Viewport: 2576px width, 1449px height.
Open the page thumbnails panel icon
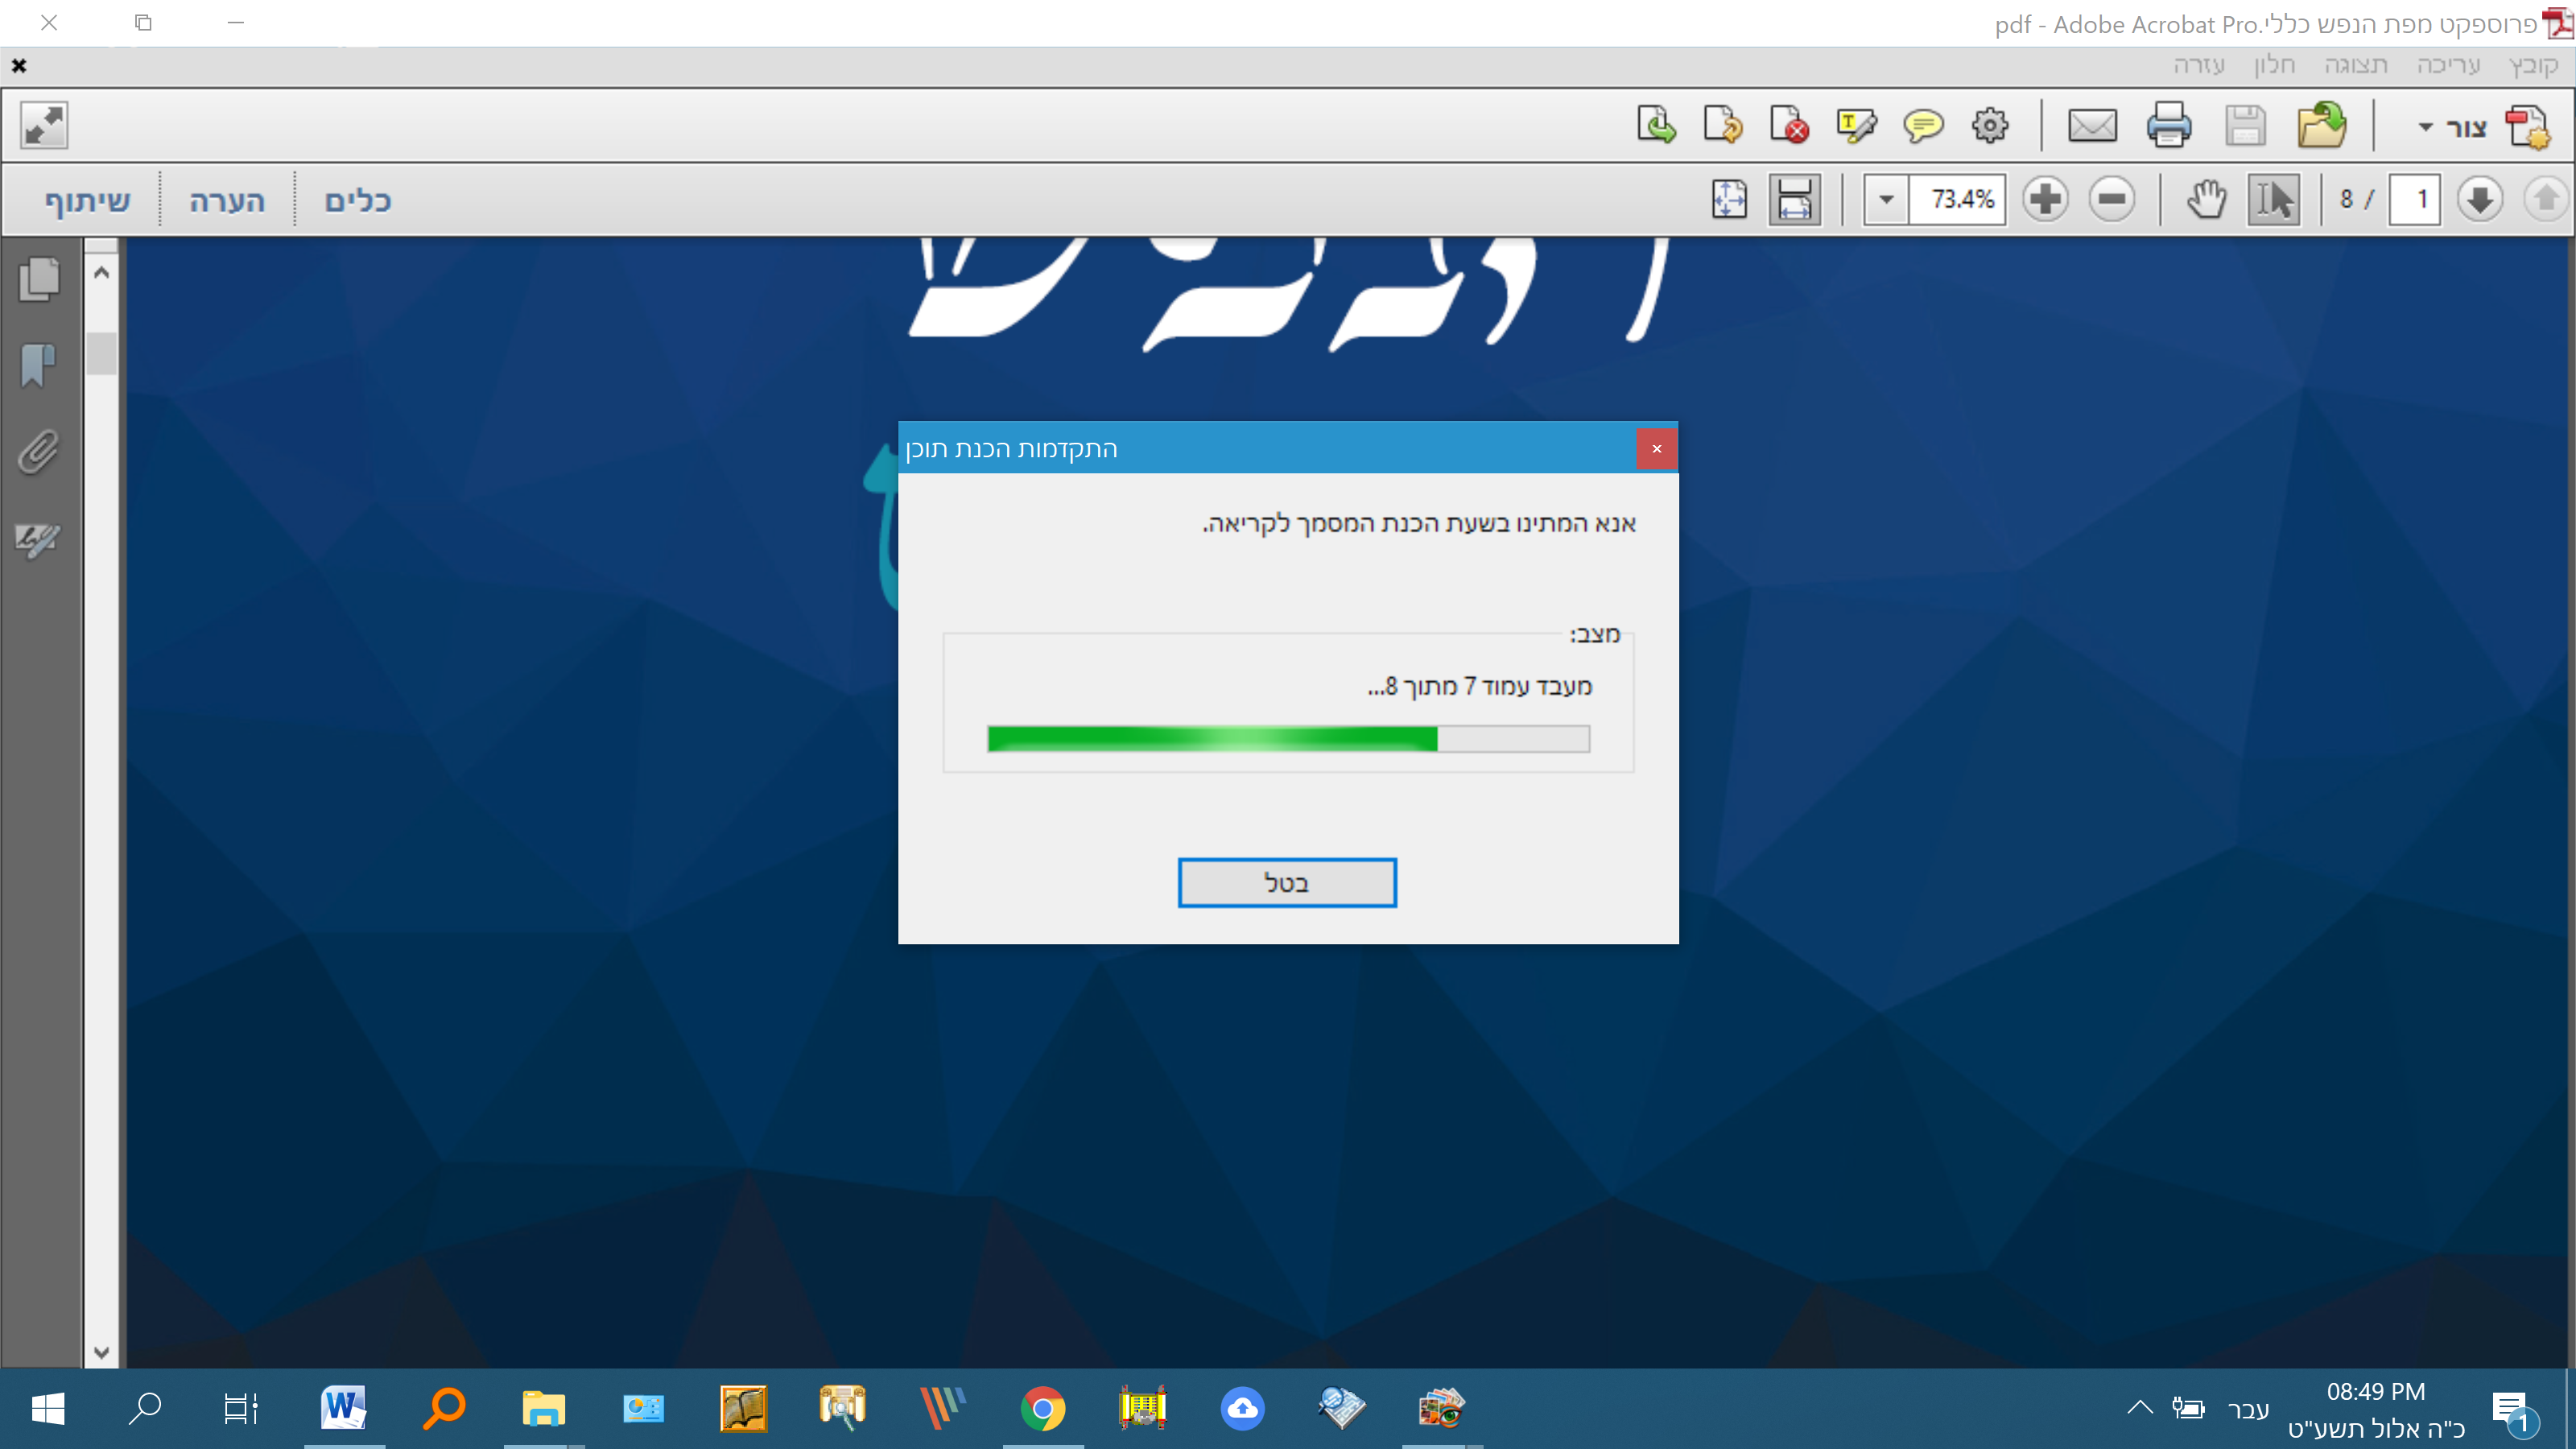[x=40, y=279]
